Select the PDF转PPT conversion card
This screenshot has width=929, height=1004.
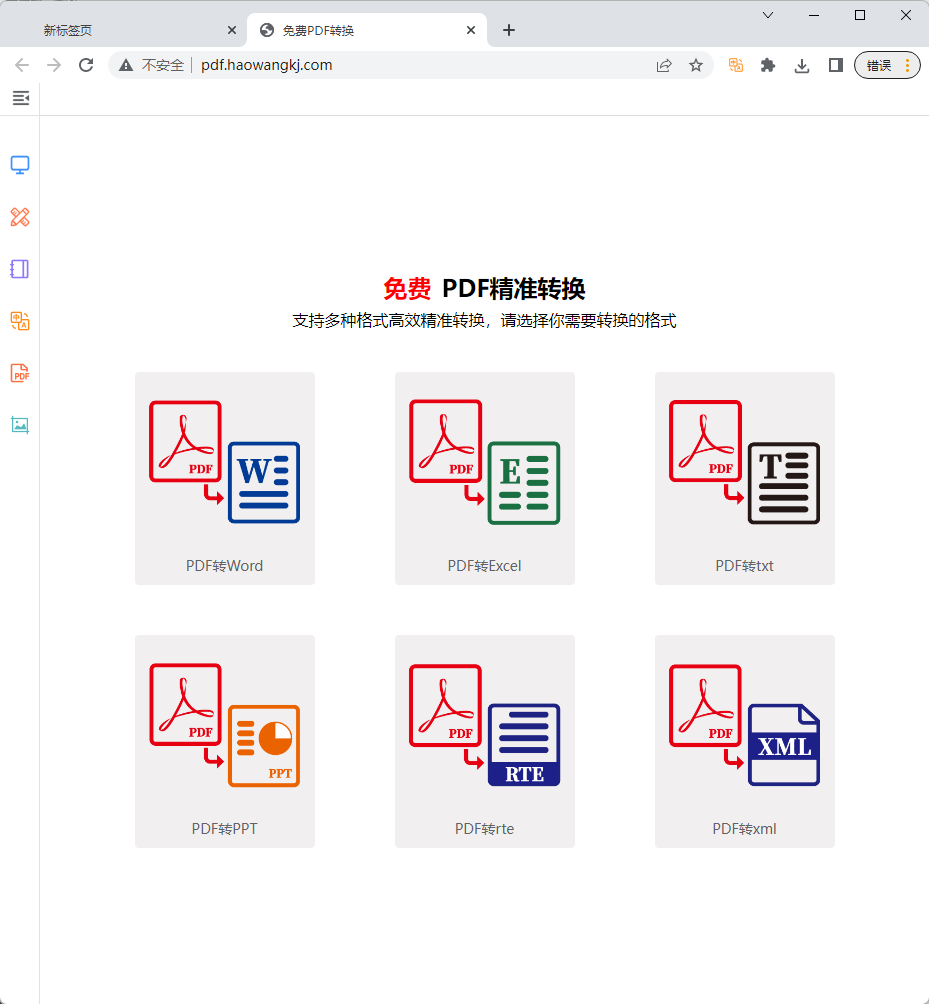(x=225, y=741)
